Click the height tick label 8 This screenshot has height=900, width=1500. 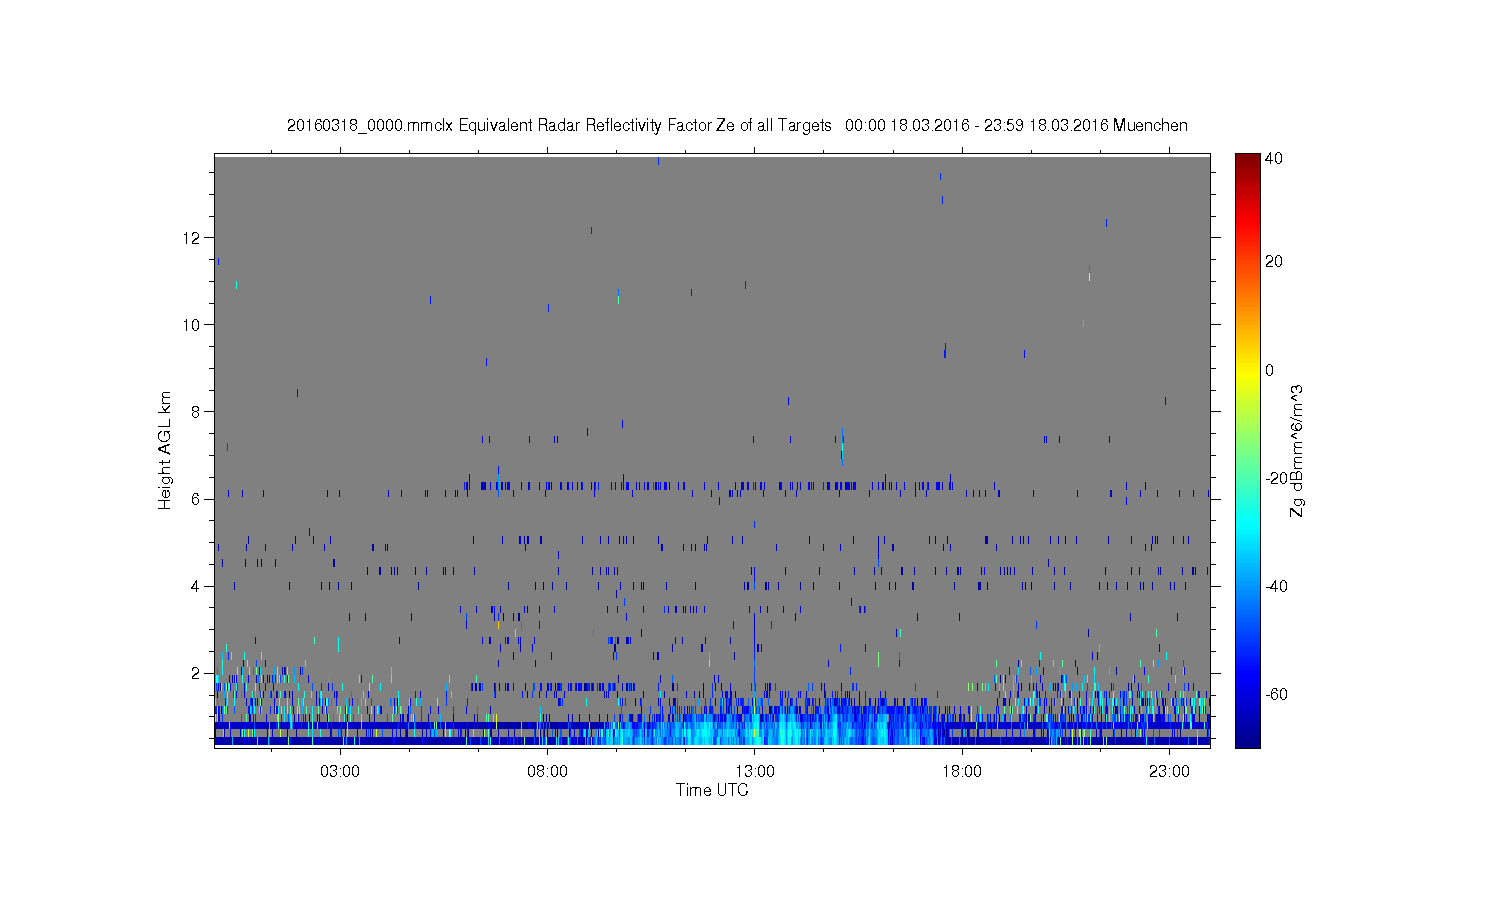pos(197,412)
